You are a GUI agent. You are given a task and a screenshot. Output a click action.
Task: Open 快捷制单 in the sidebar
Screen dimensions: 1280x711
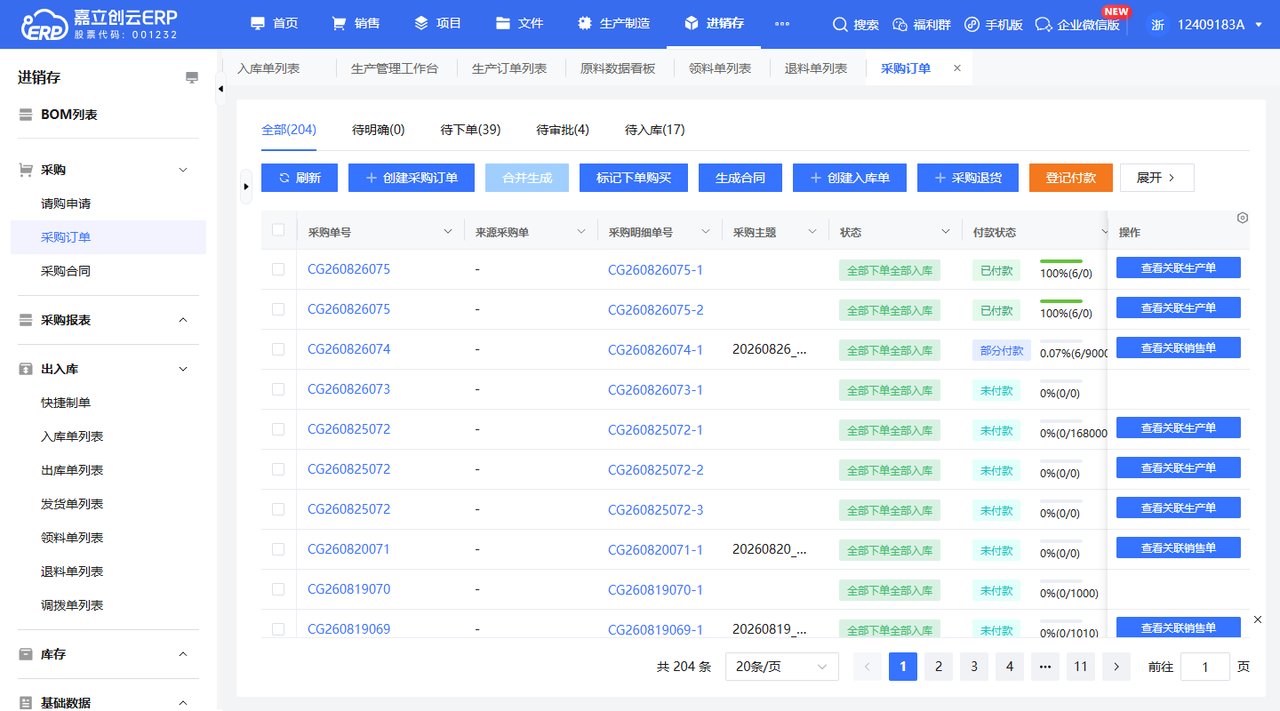[66, 403]
